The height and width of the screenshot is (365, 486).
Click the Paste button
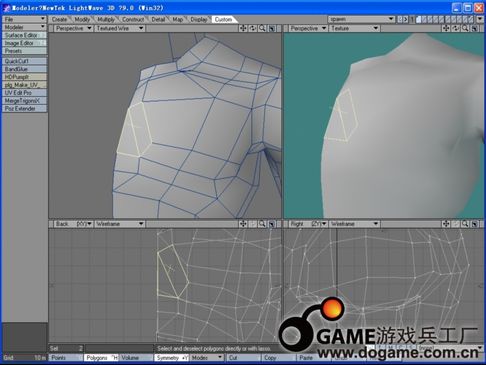tap(314, 358)
